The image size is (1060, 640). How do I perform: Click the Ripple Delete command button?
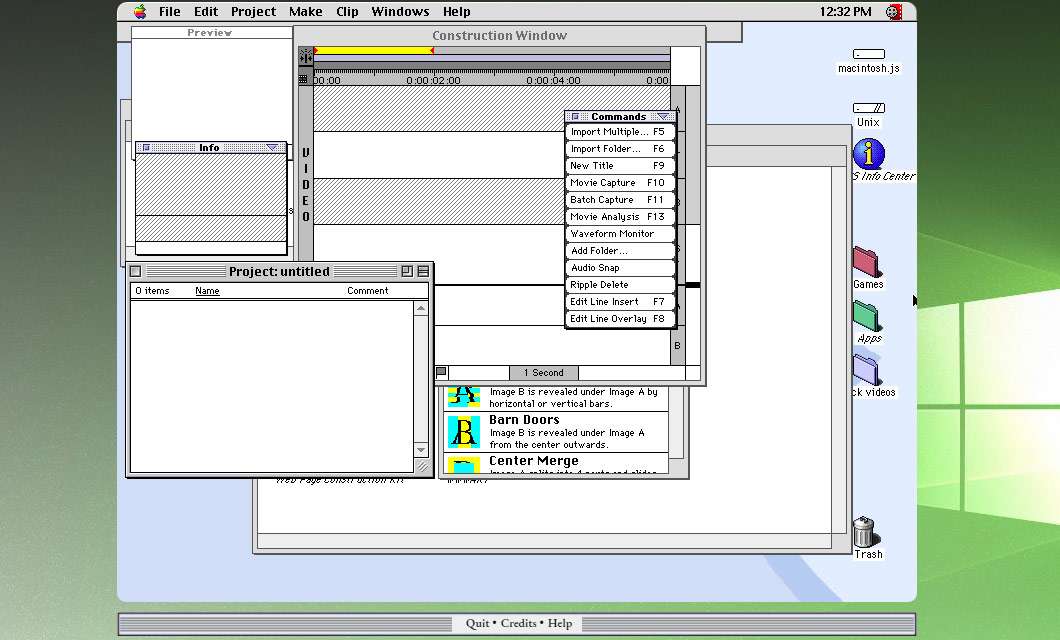[619, 285]
